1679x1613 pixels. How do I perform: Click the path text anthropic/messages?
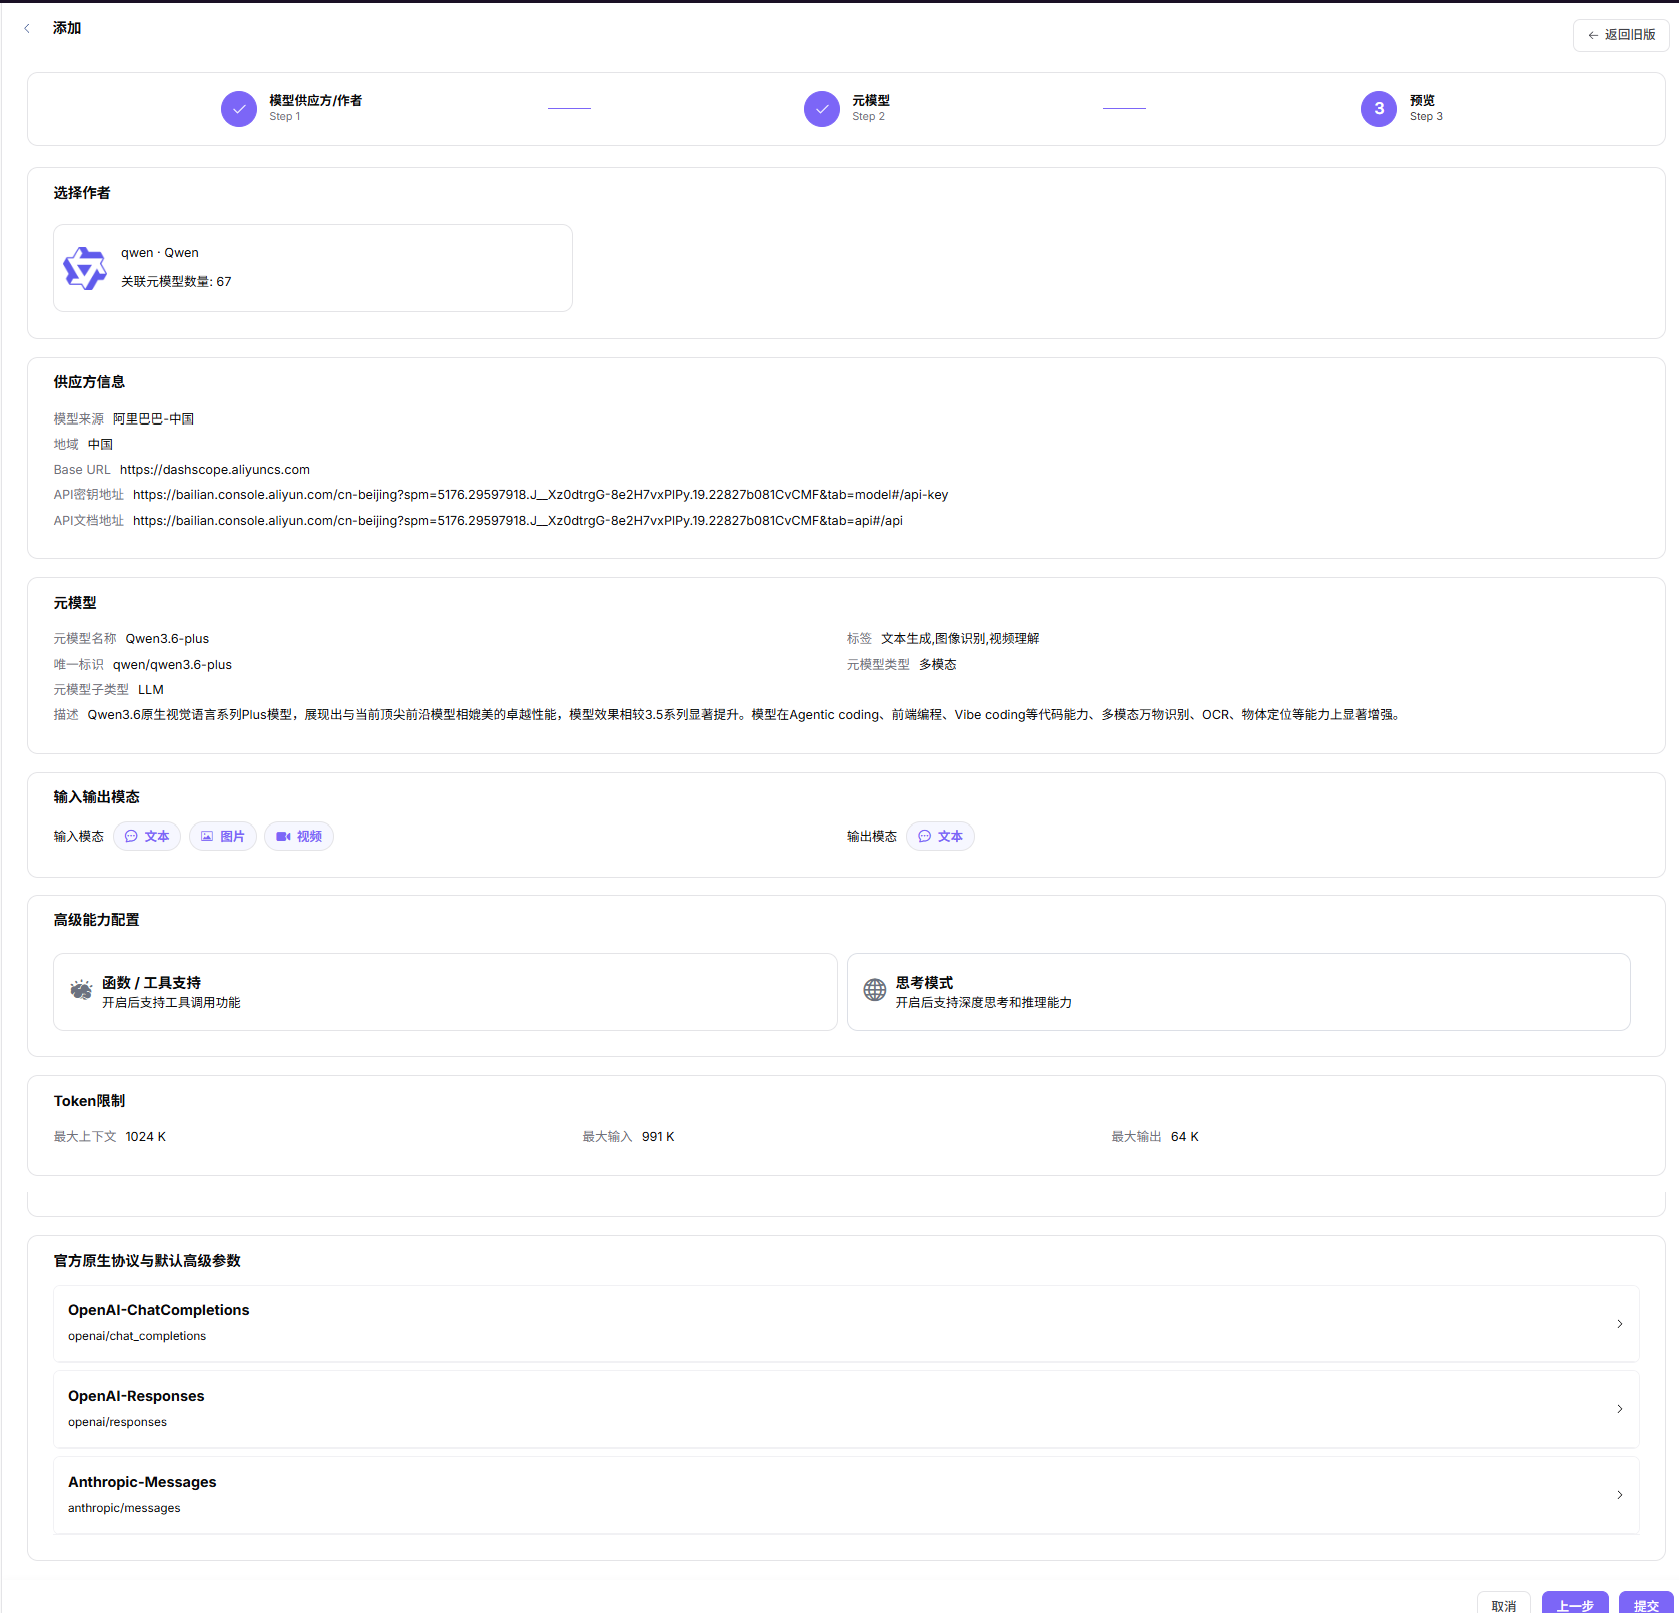point(124,1508)
